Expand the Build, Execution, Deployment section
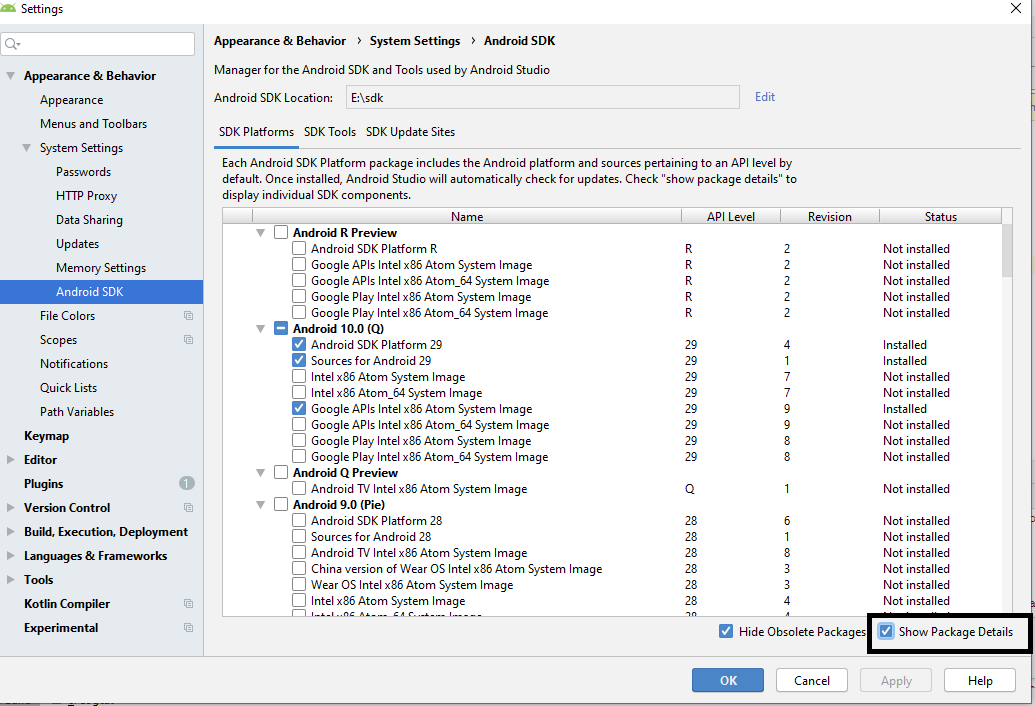The height and width of the screenshot is (706, 1035). 11,532
